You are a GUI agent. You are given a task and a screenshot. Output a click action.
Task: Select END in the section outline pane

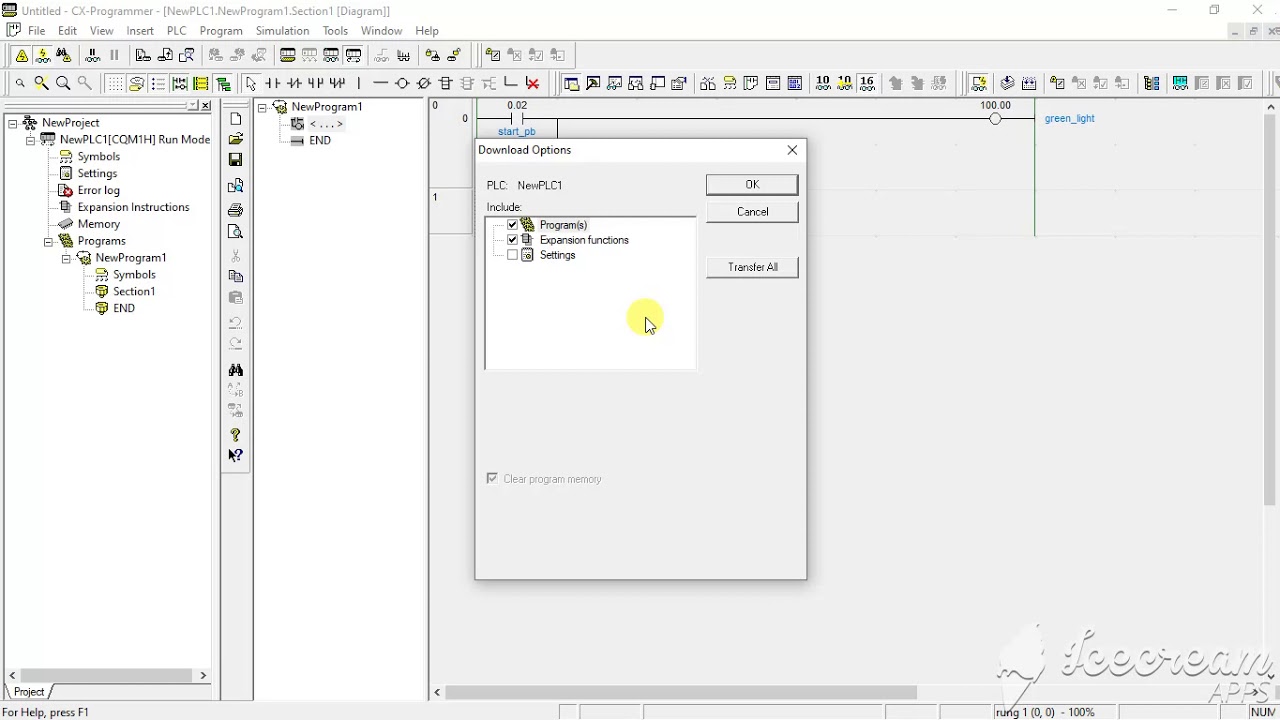[320, 140]
